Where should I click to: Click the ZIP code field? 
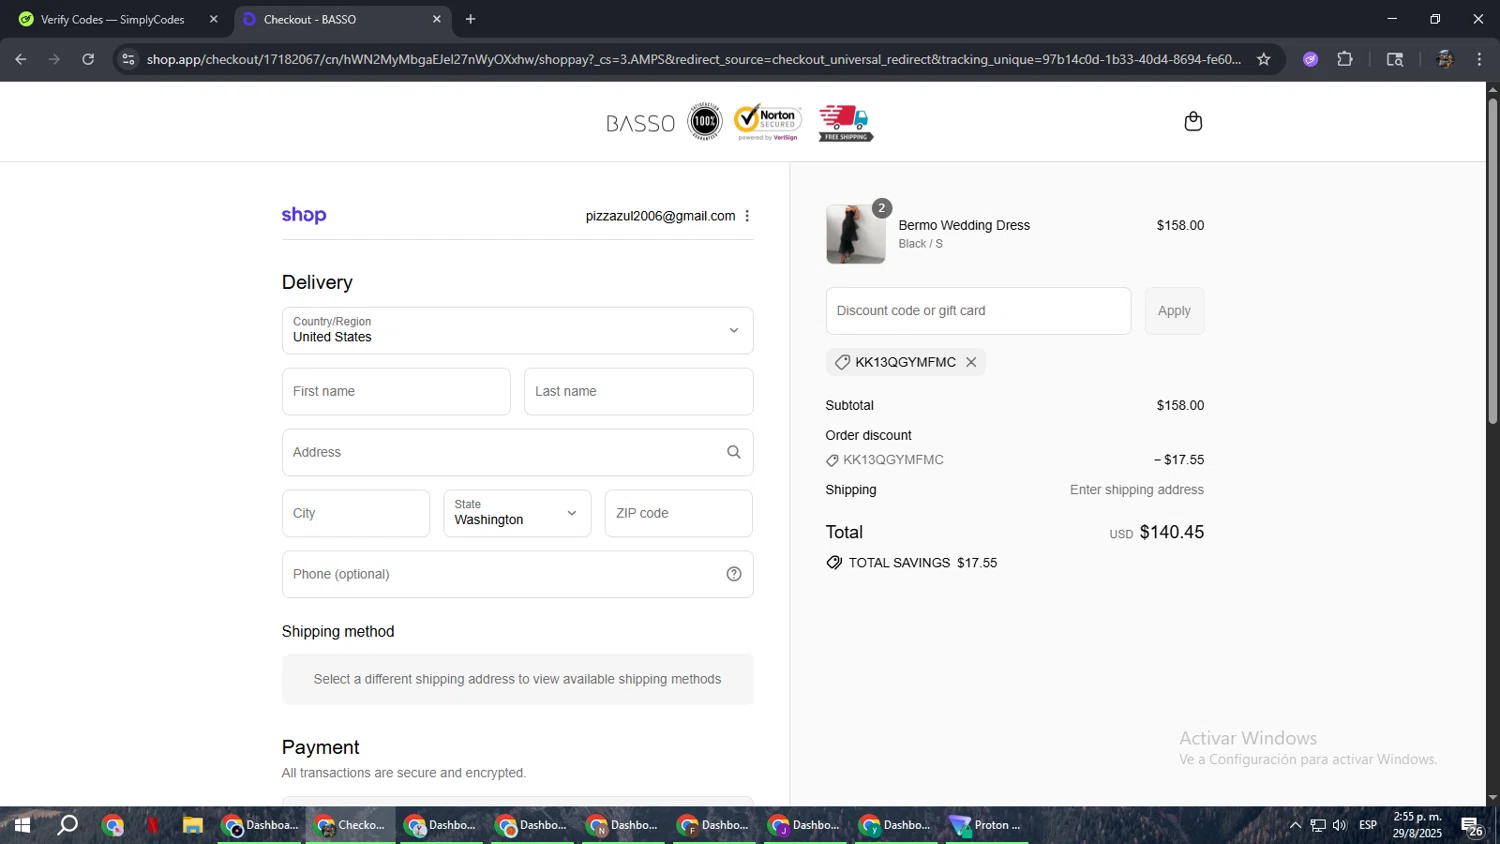pyautogui.click(x=678, y=513)
